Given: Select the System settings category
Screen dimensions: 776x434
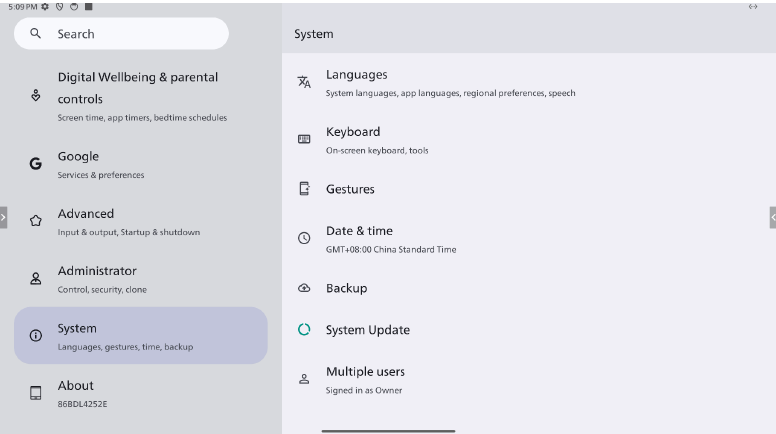Looking at the screenshot, I should pos(140,336).
